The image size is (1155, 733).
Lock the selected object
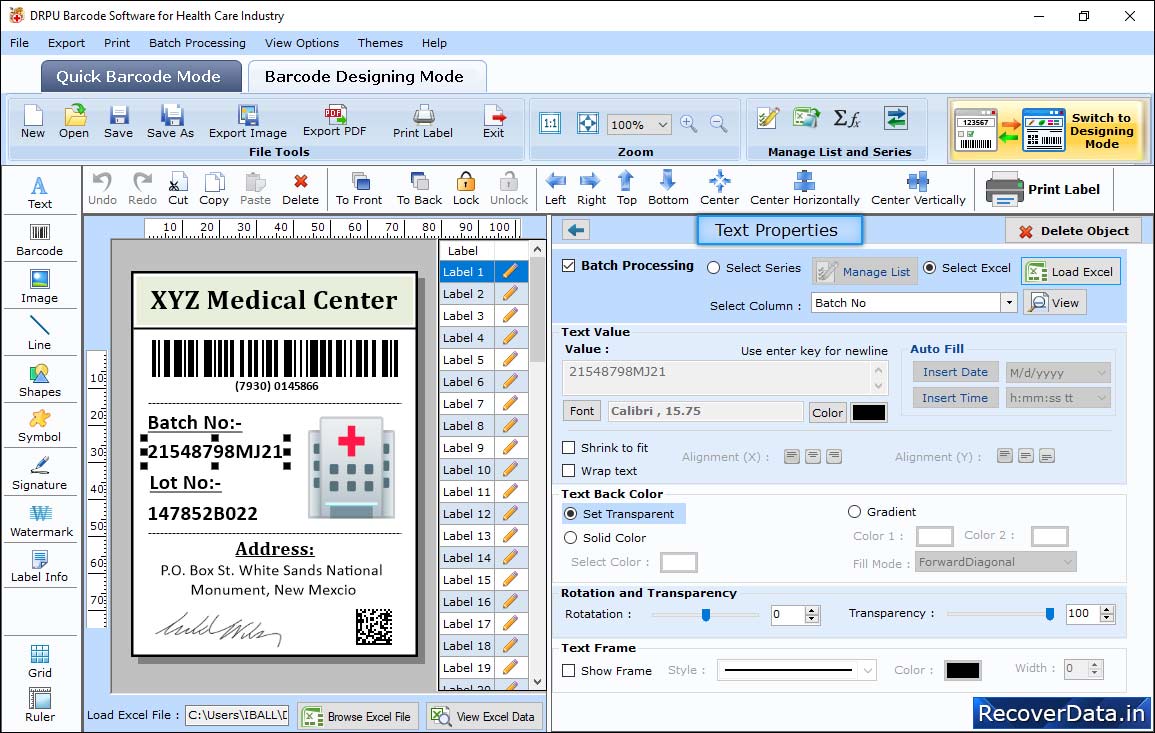click(466, 189)
